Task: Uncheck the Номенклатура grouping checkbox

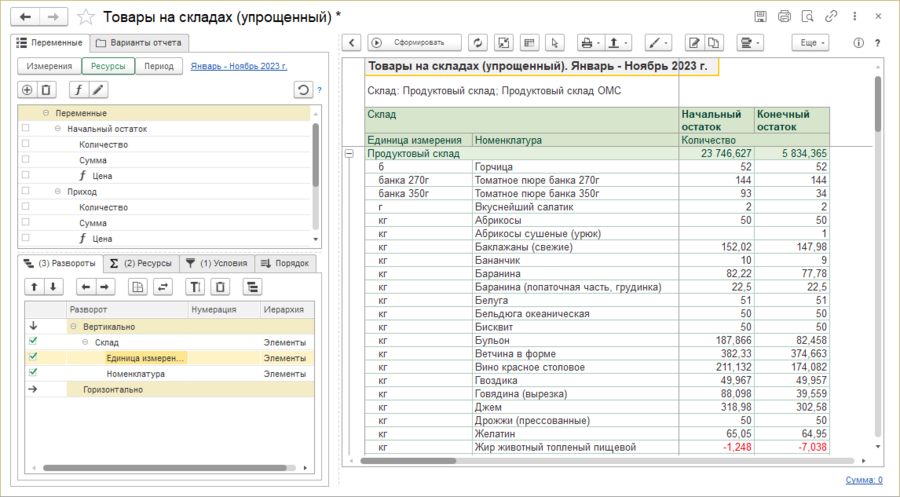Action: [x=33, y=373]
